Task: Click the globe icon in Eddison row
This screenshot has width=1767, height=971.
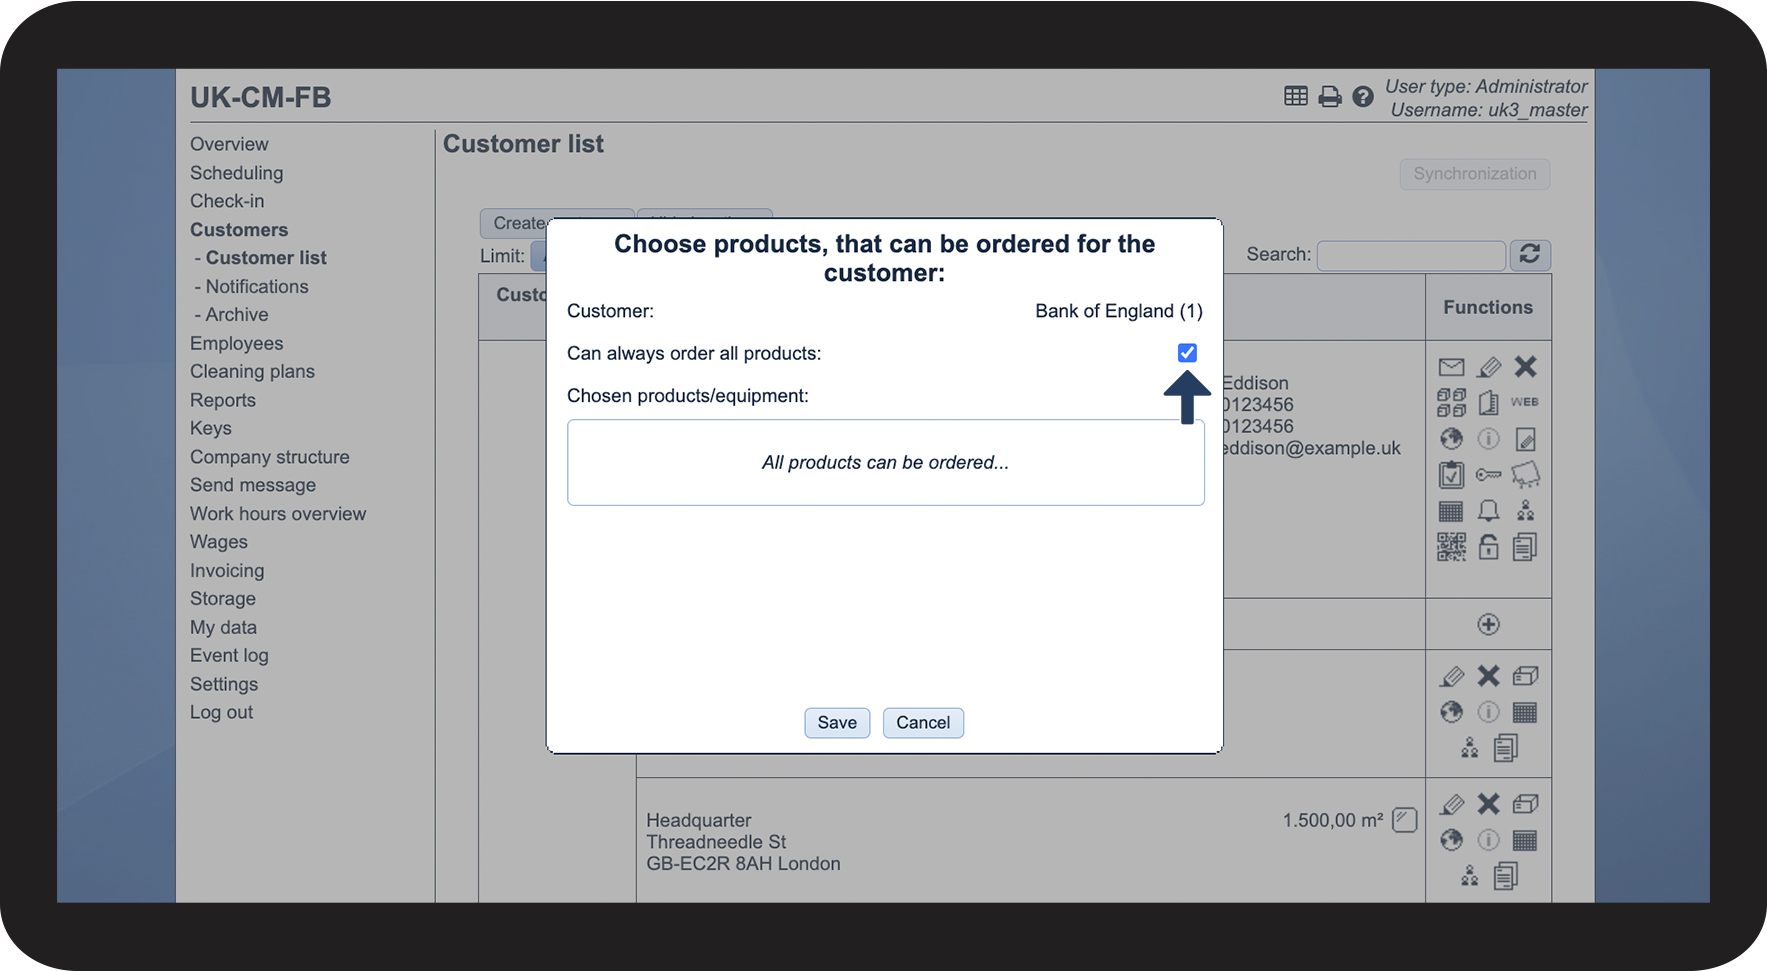Action: click(x=1451, y=439)
